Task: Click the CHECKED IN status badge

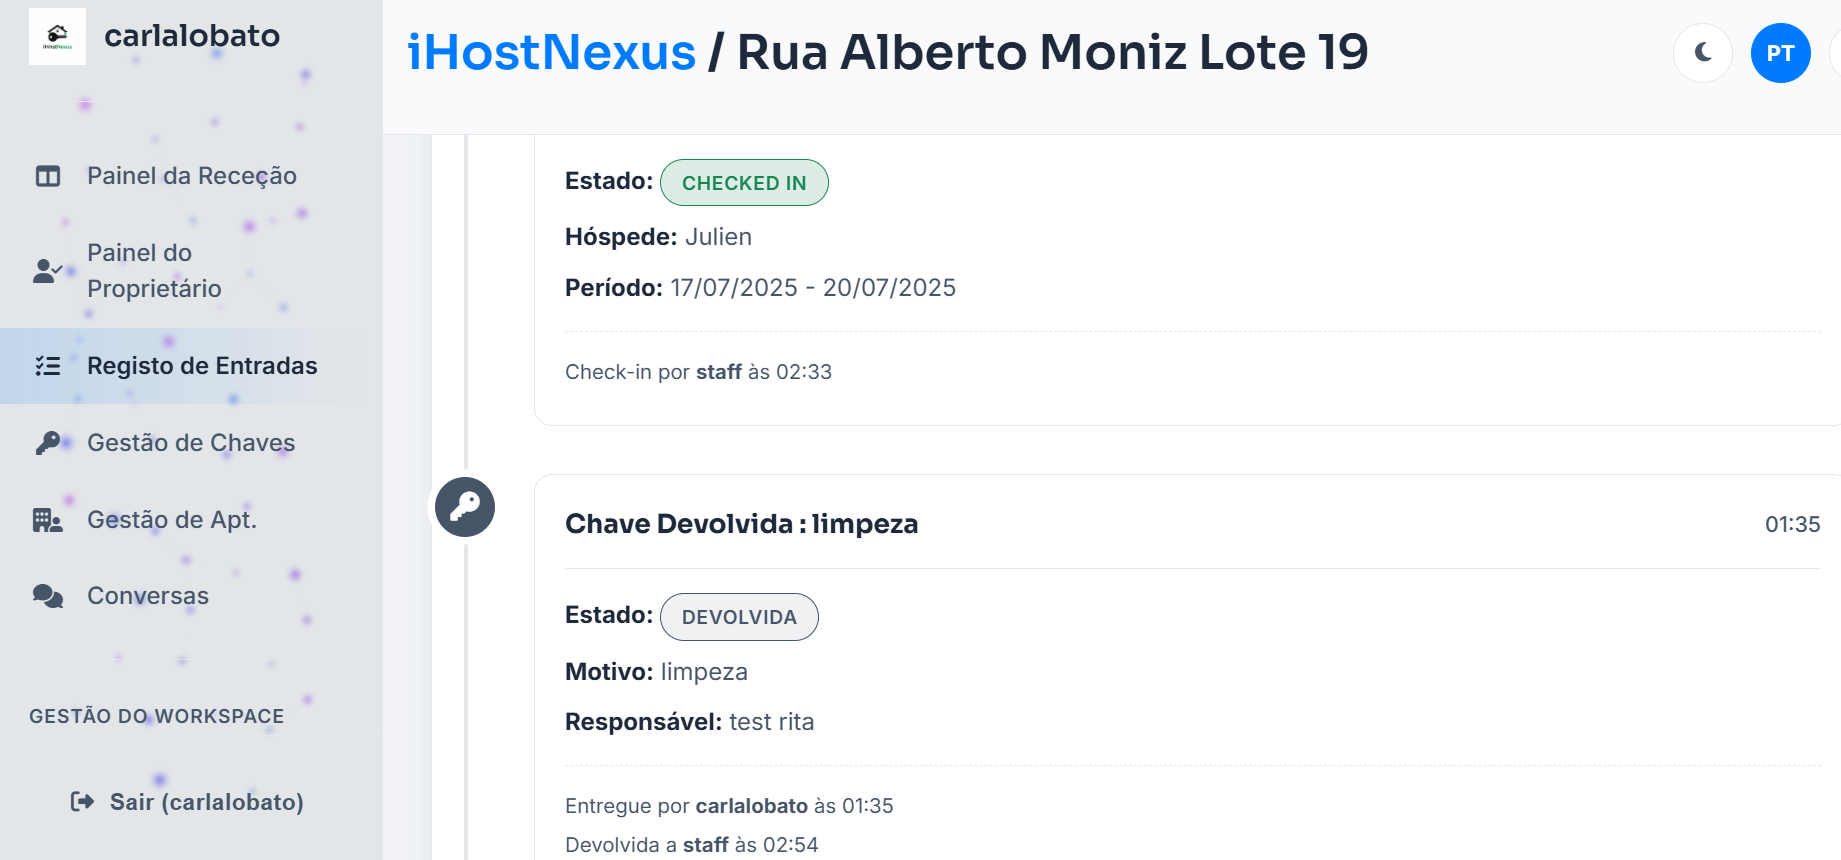Action: (744, 182)
